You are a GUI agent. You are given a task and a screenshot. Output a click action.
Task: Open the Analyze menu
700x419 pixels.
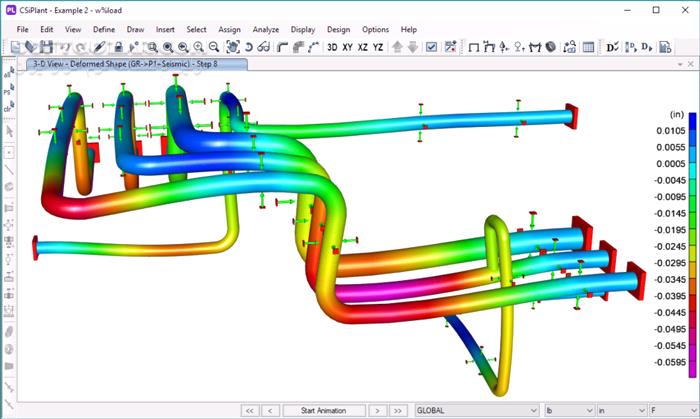pyautogui.click(x=266, y=29)
